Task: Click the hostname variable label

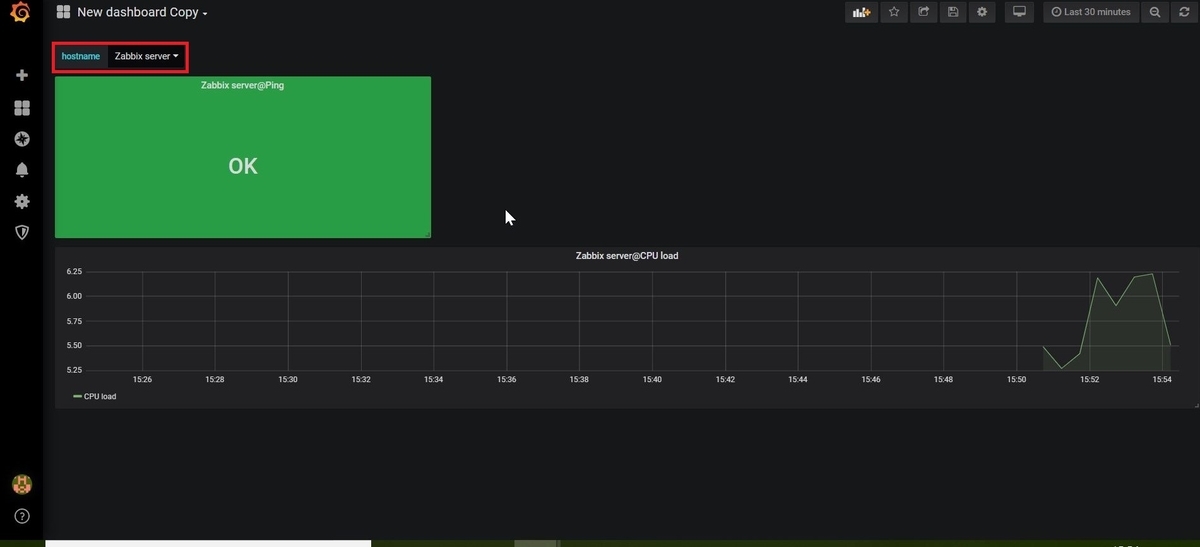Action: 81,56
